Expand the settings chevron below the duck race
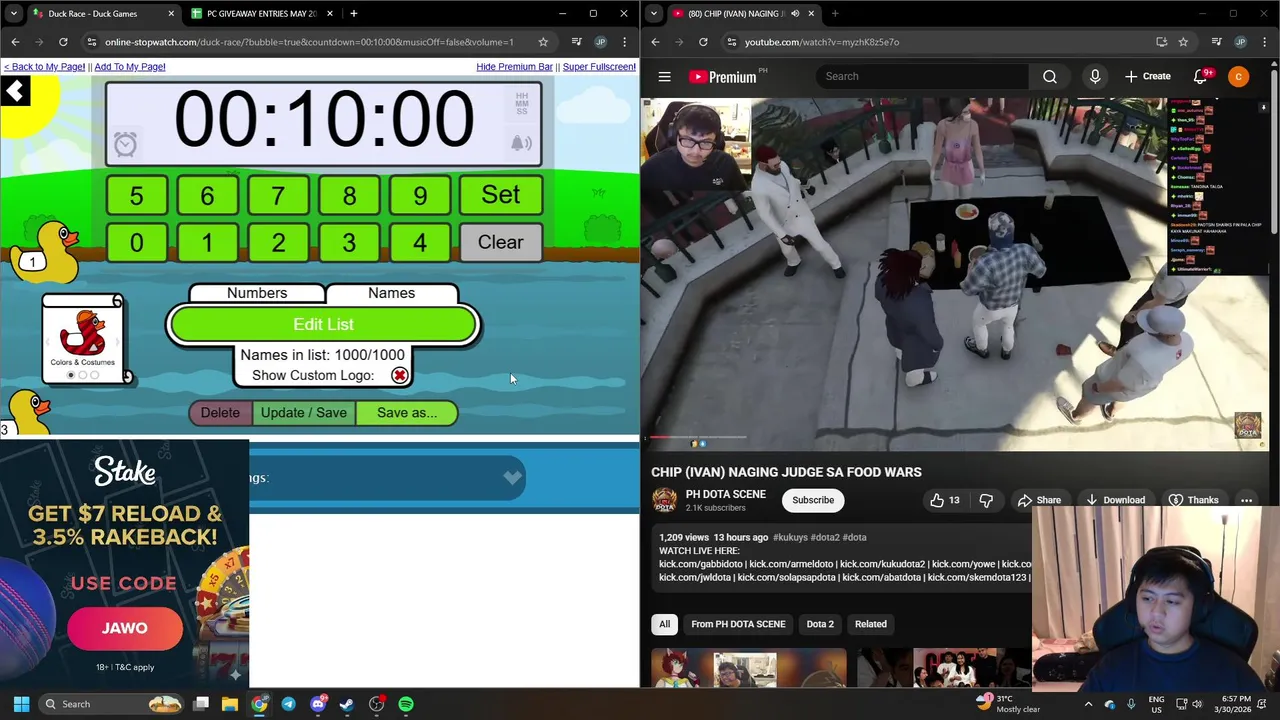The height and width of the screenshot is (720, 1280). pos(512,477)
